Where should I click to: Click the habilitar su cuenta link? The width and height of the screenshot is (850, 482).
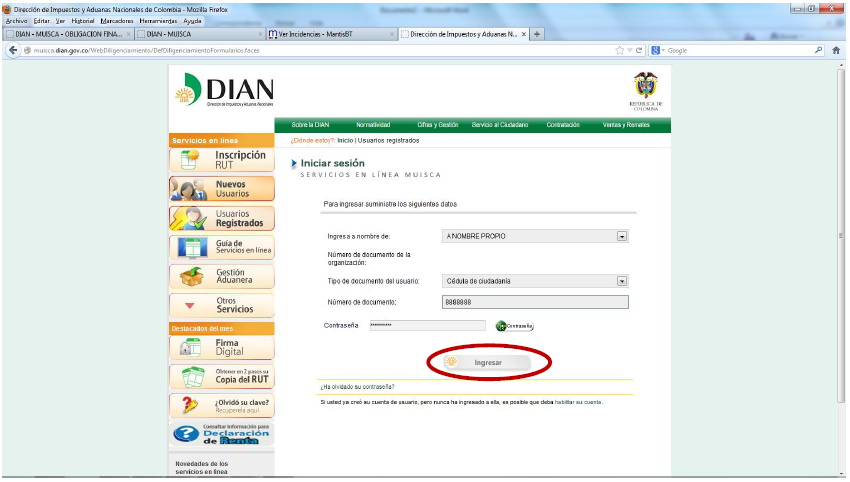pos(578,402)
